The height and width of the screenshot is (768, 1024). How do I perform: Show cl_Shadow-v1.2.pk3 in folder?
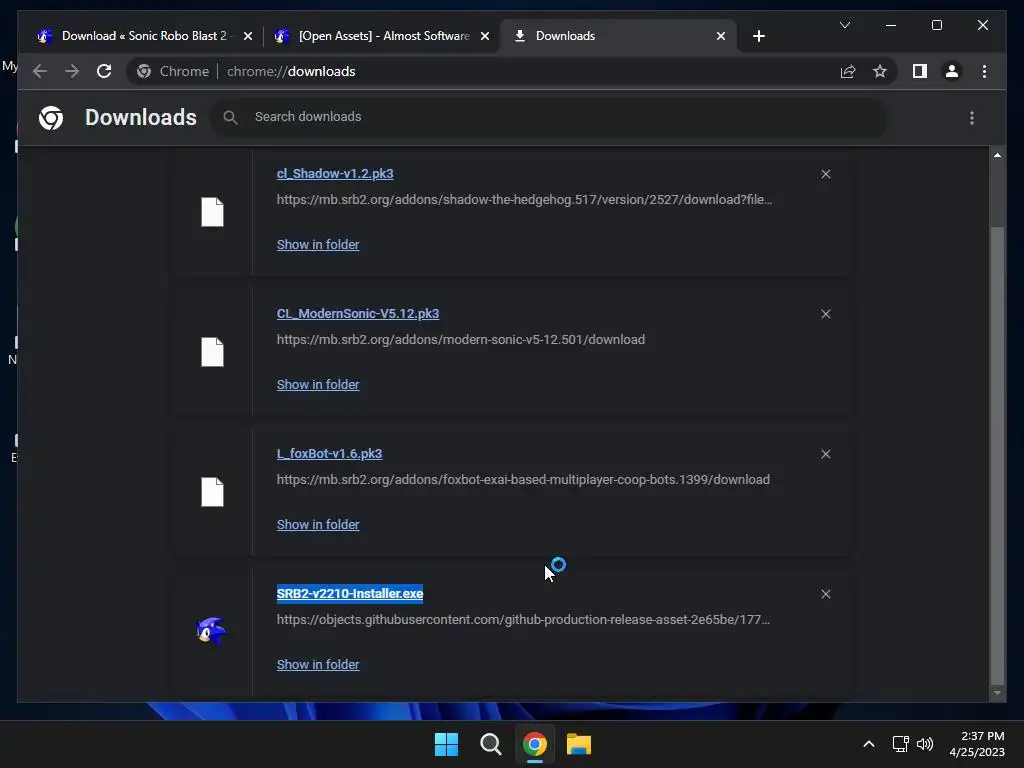click(x=318, y=244)
